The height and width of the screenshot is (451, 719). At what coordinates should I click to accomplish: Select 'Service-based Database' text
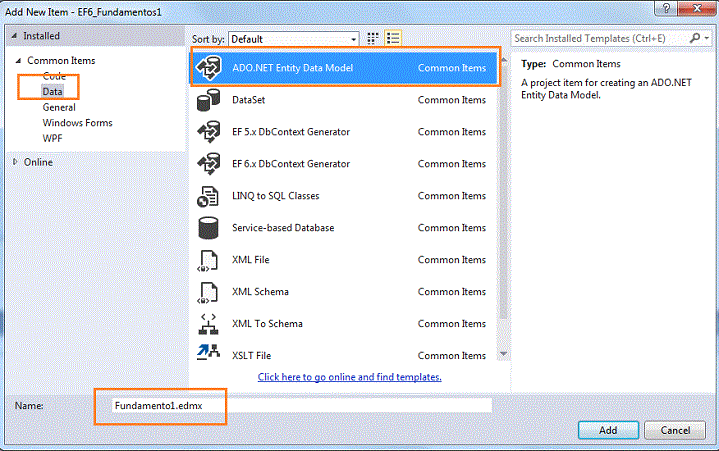pos(283,228)
